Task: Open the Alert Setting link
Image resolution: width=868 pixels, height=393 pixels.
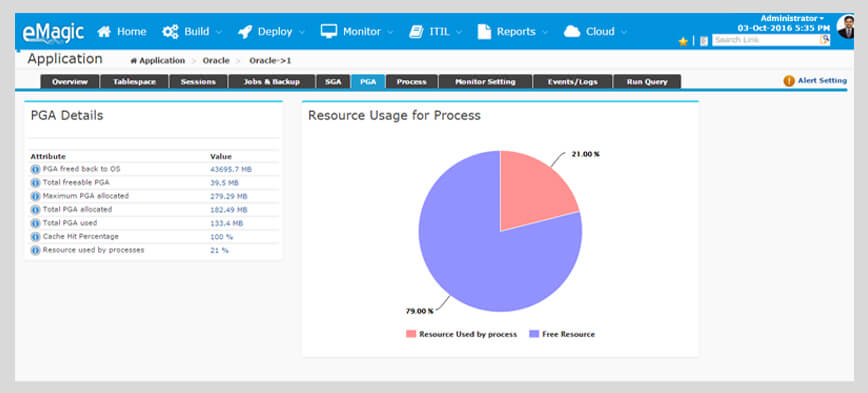Action: pyautogui.click(x=822, y=81)
